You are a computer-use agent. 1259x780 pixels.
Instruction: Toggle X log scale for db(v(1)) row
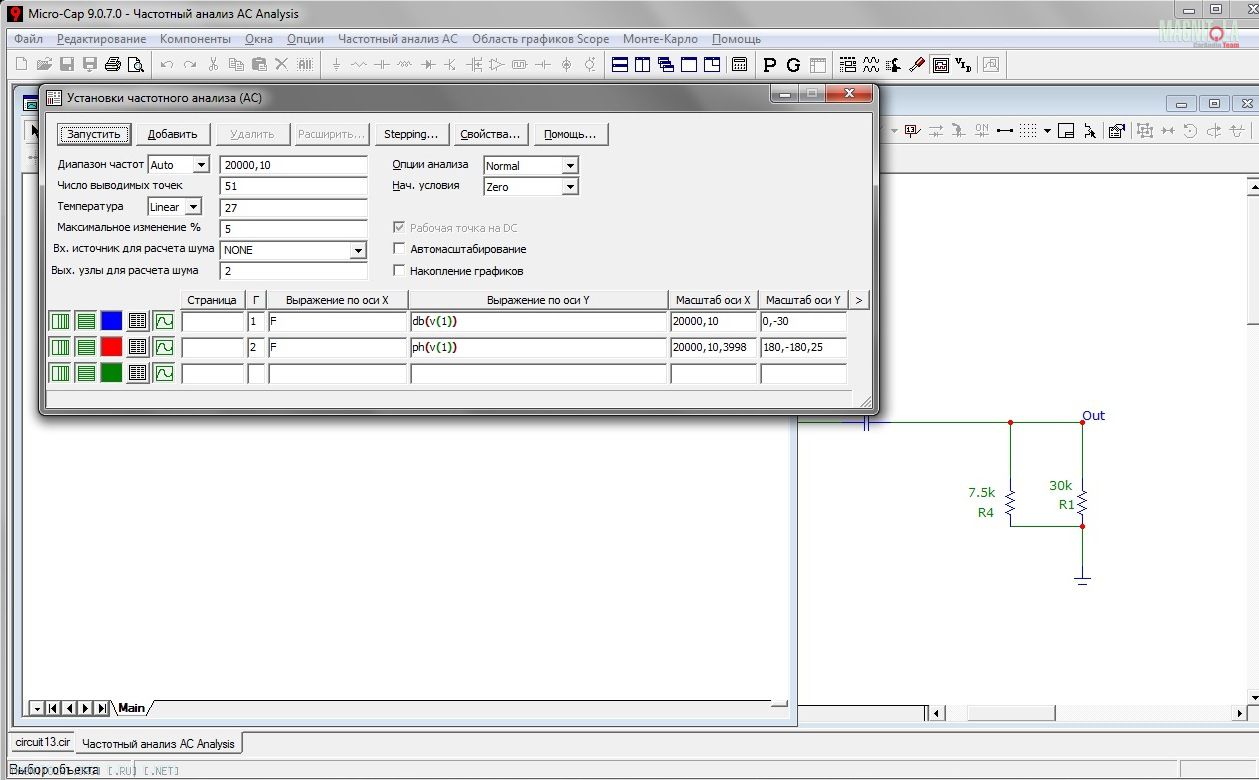click(x=61, y=321)
